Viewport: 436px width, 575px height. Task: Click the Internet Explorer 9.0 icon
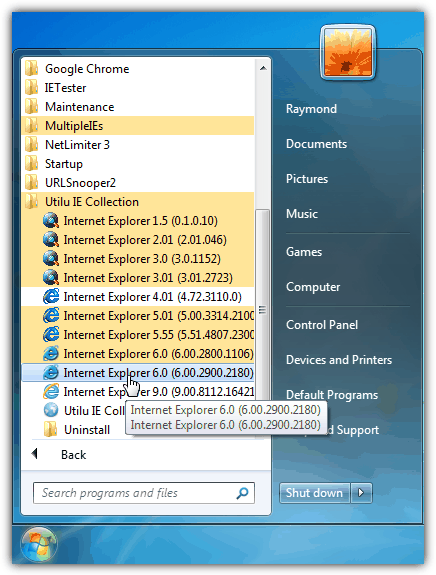(51, 392)
